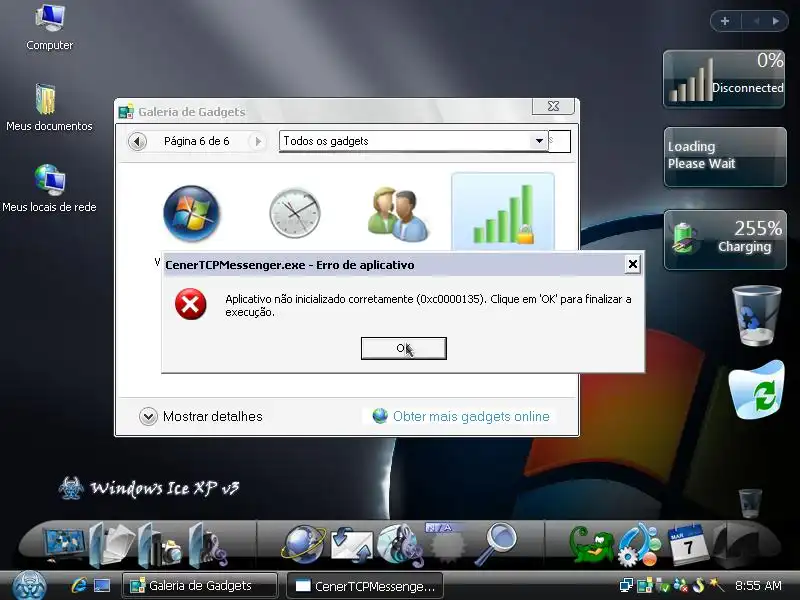
Task: Select the Windows logo gadget thumbnail
Action: 191,213
